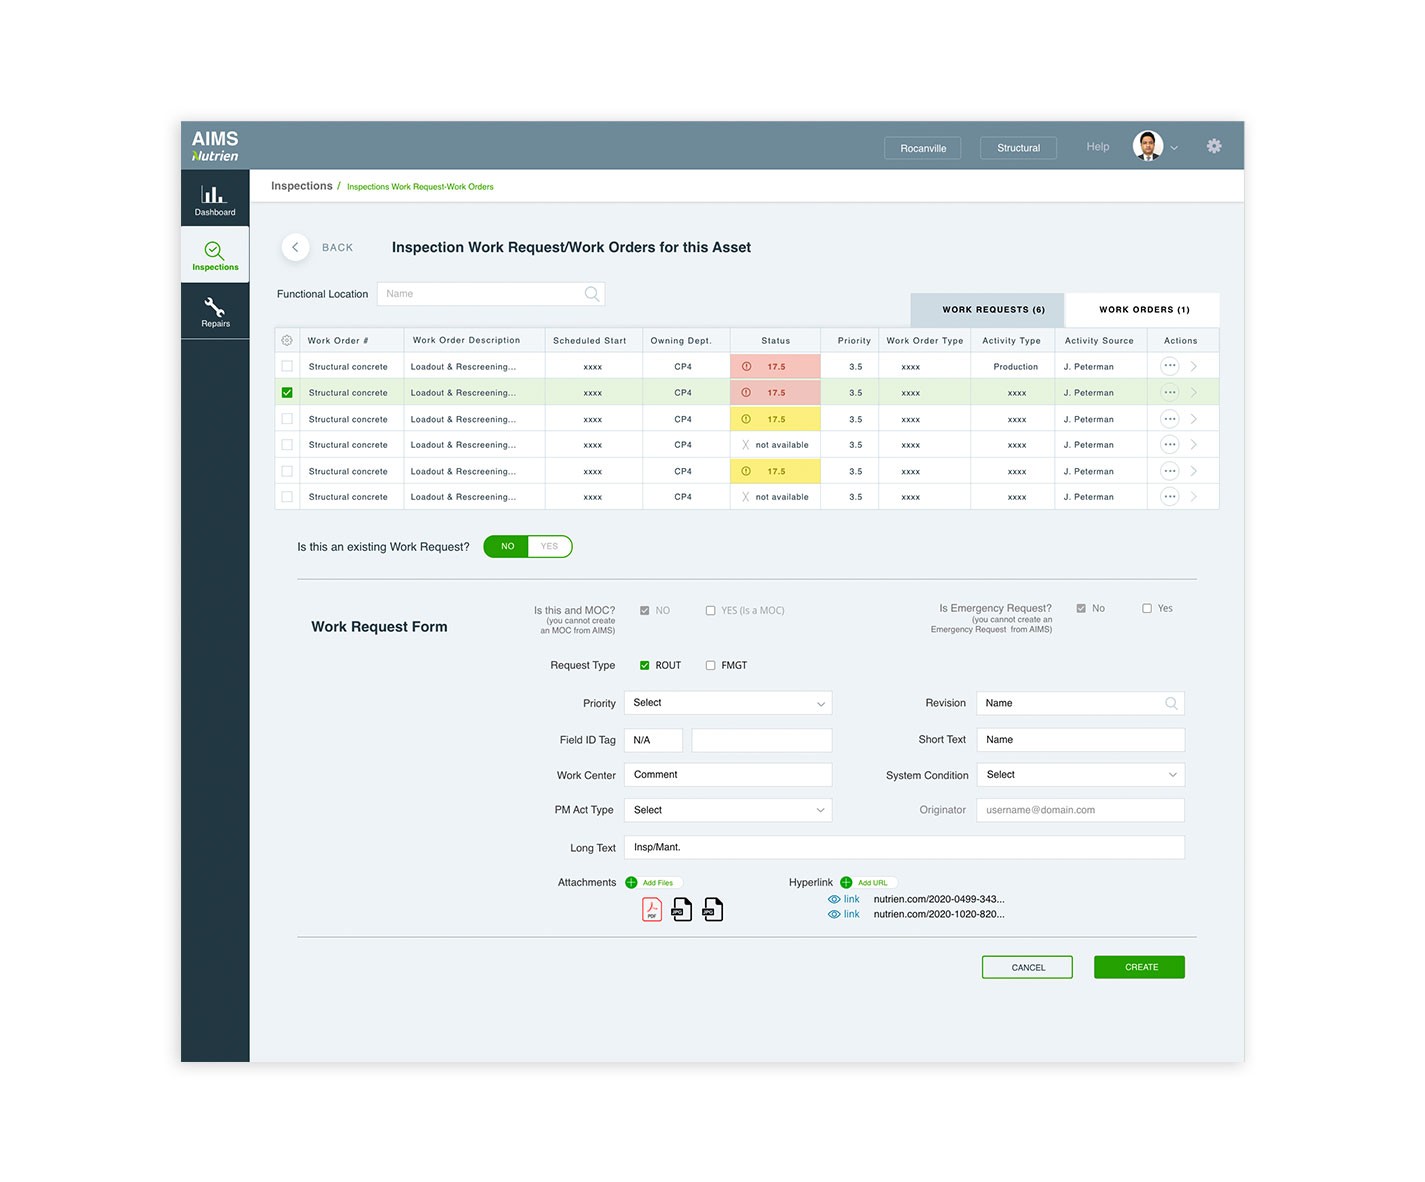This screenshot has width=1425, height=1182.
Task: Click the Structural discipline button
Action: [1018, 148]
